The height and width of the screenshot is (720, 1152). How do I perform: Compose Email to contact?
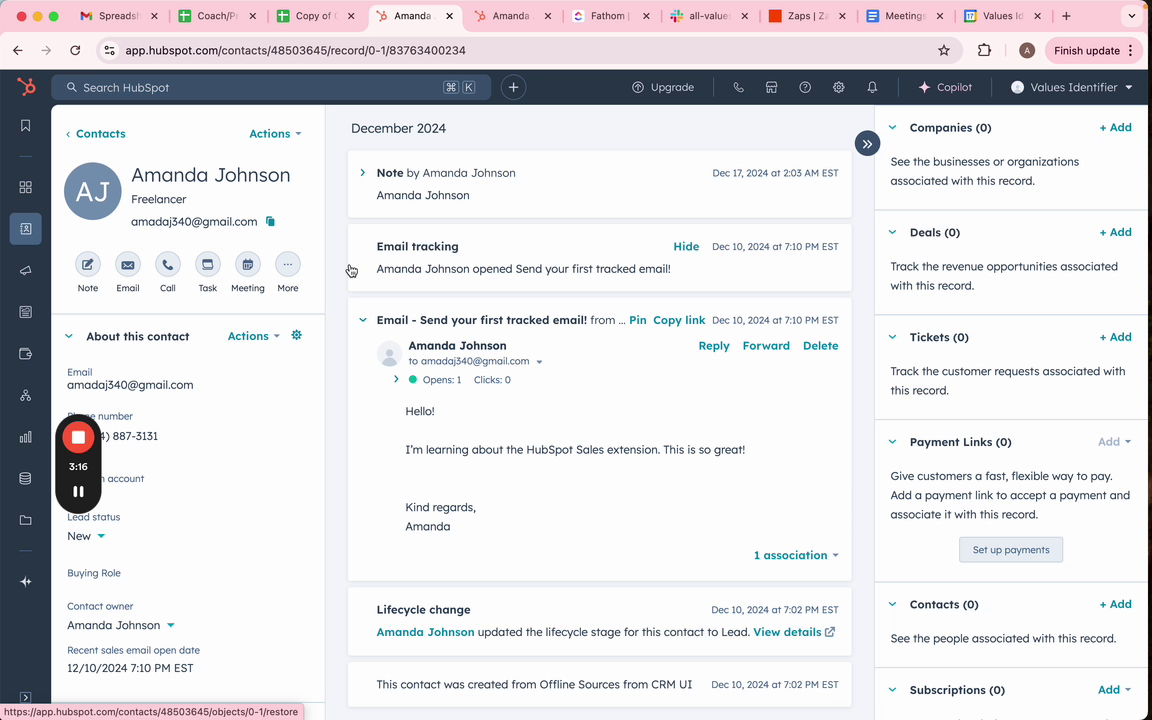click(x=128, y=264)
